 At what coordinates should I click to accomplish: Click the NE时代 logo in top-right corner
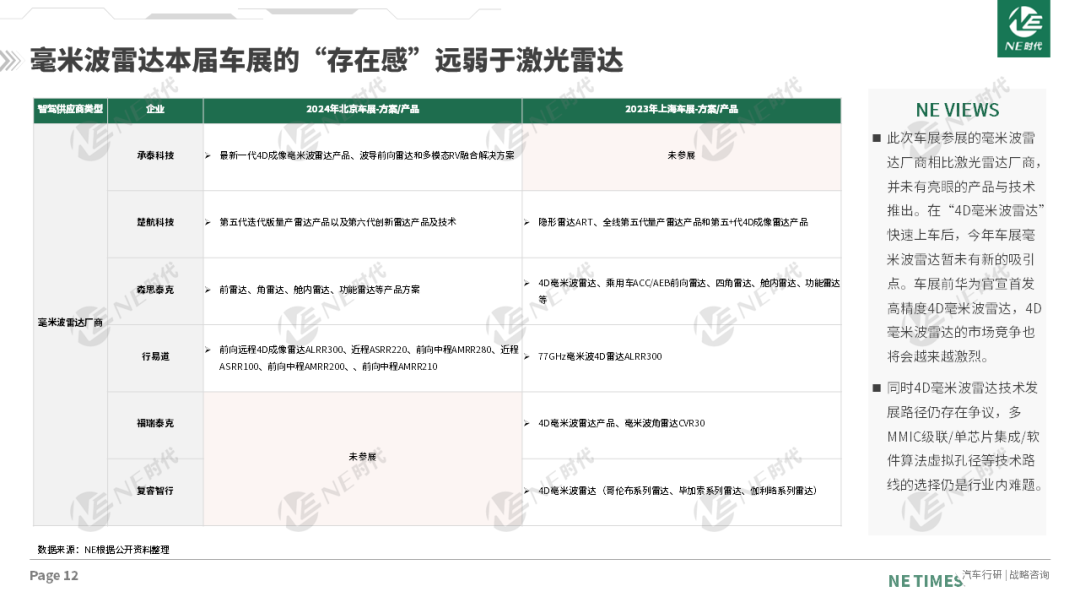[1024, 29]
